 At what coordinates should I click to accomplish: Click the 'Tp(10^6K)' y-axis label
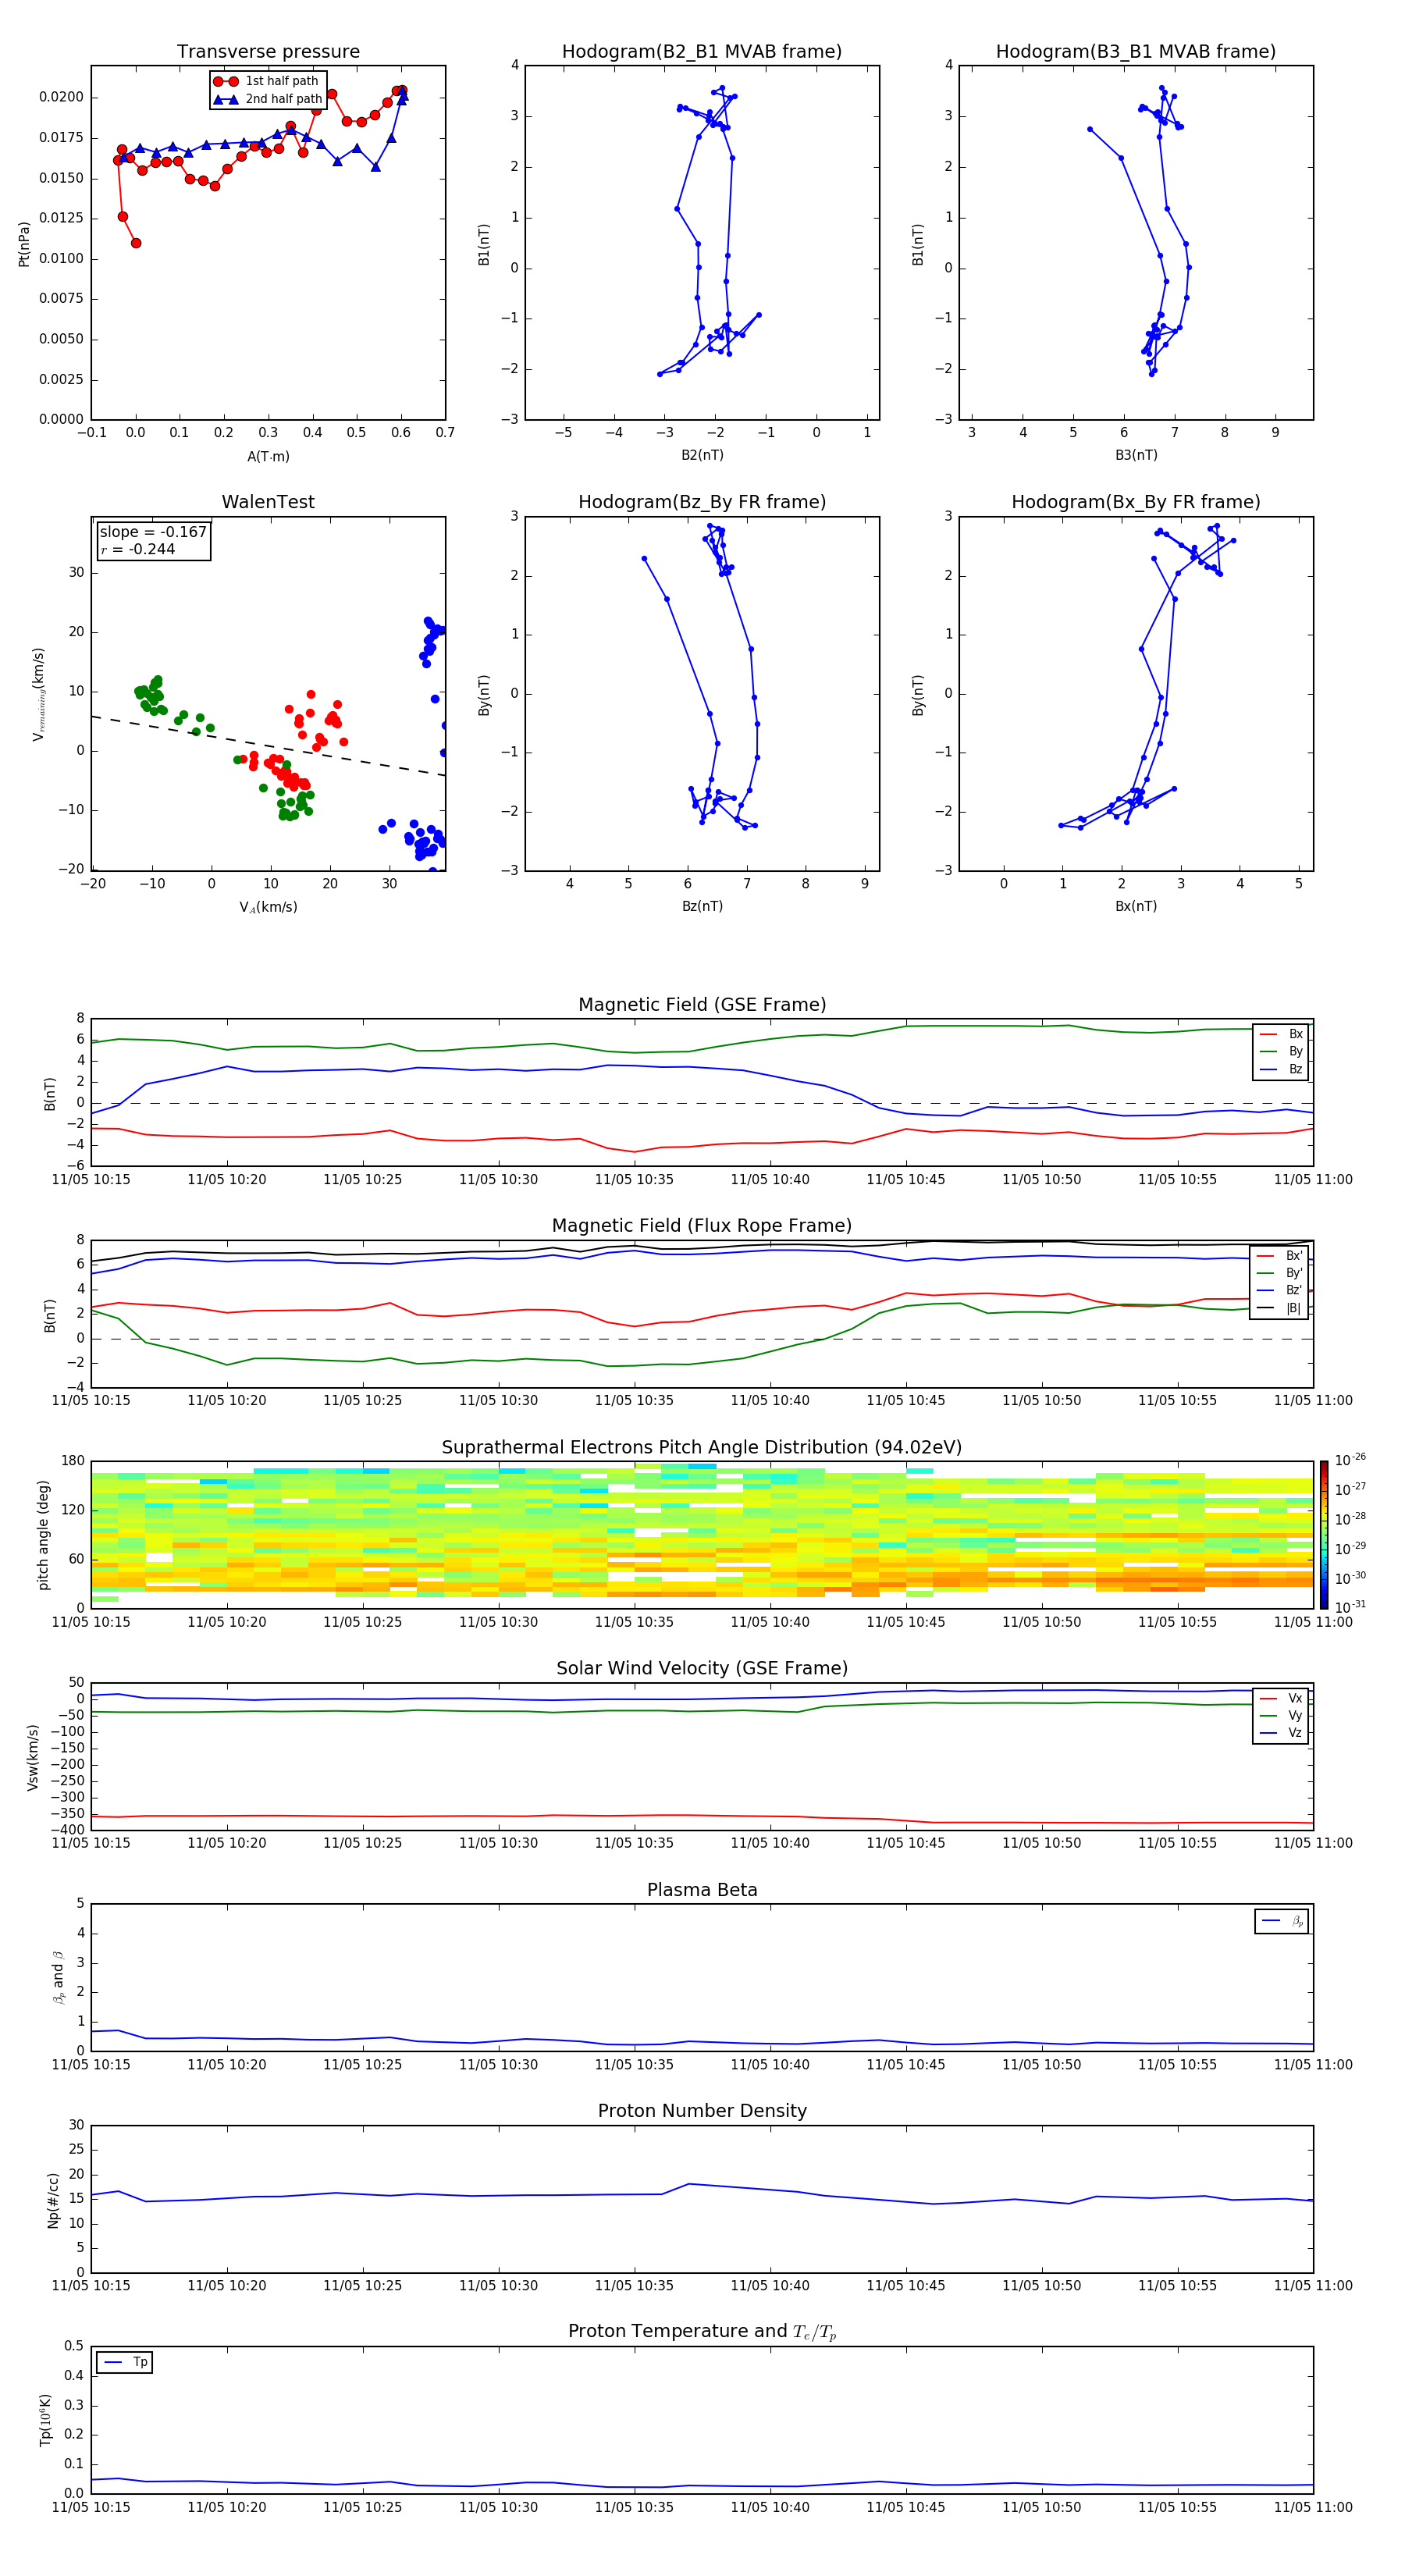[x=45, y=2420]
